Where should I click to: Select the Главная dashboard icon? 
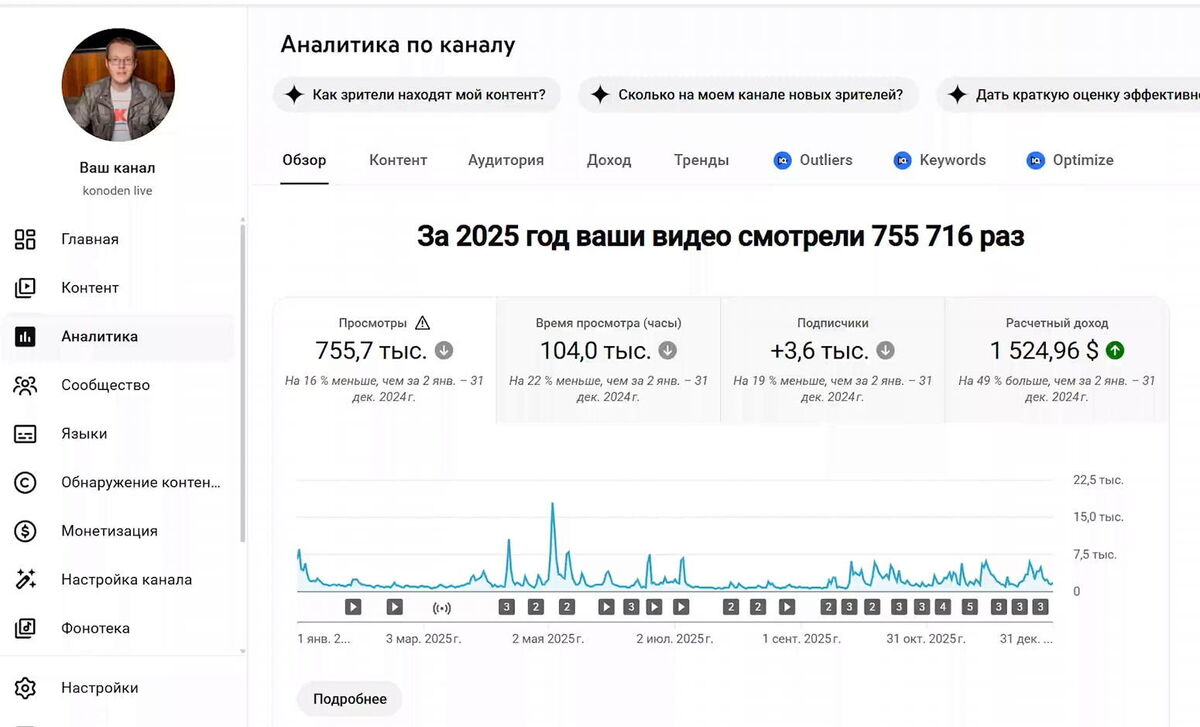[27, 239]
